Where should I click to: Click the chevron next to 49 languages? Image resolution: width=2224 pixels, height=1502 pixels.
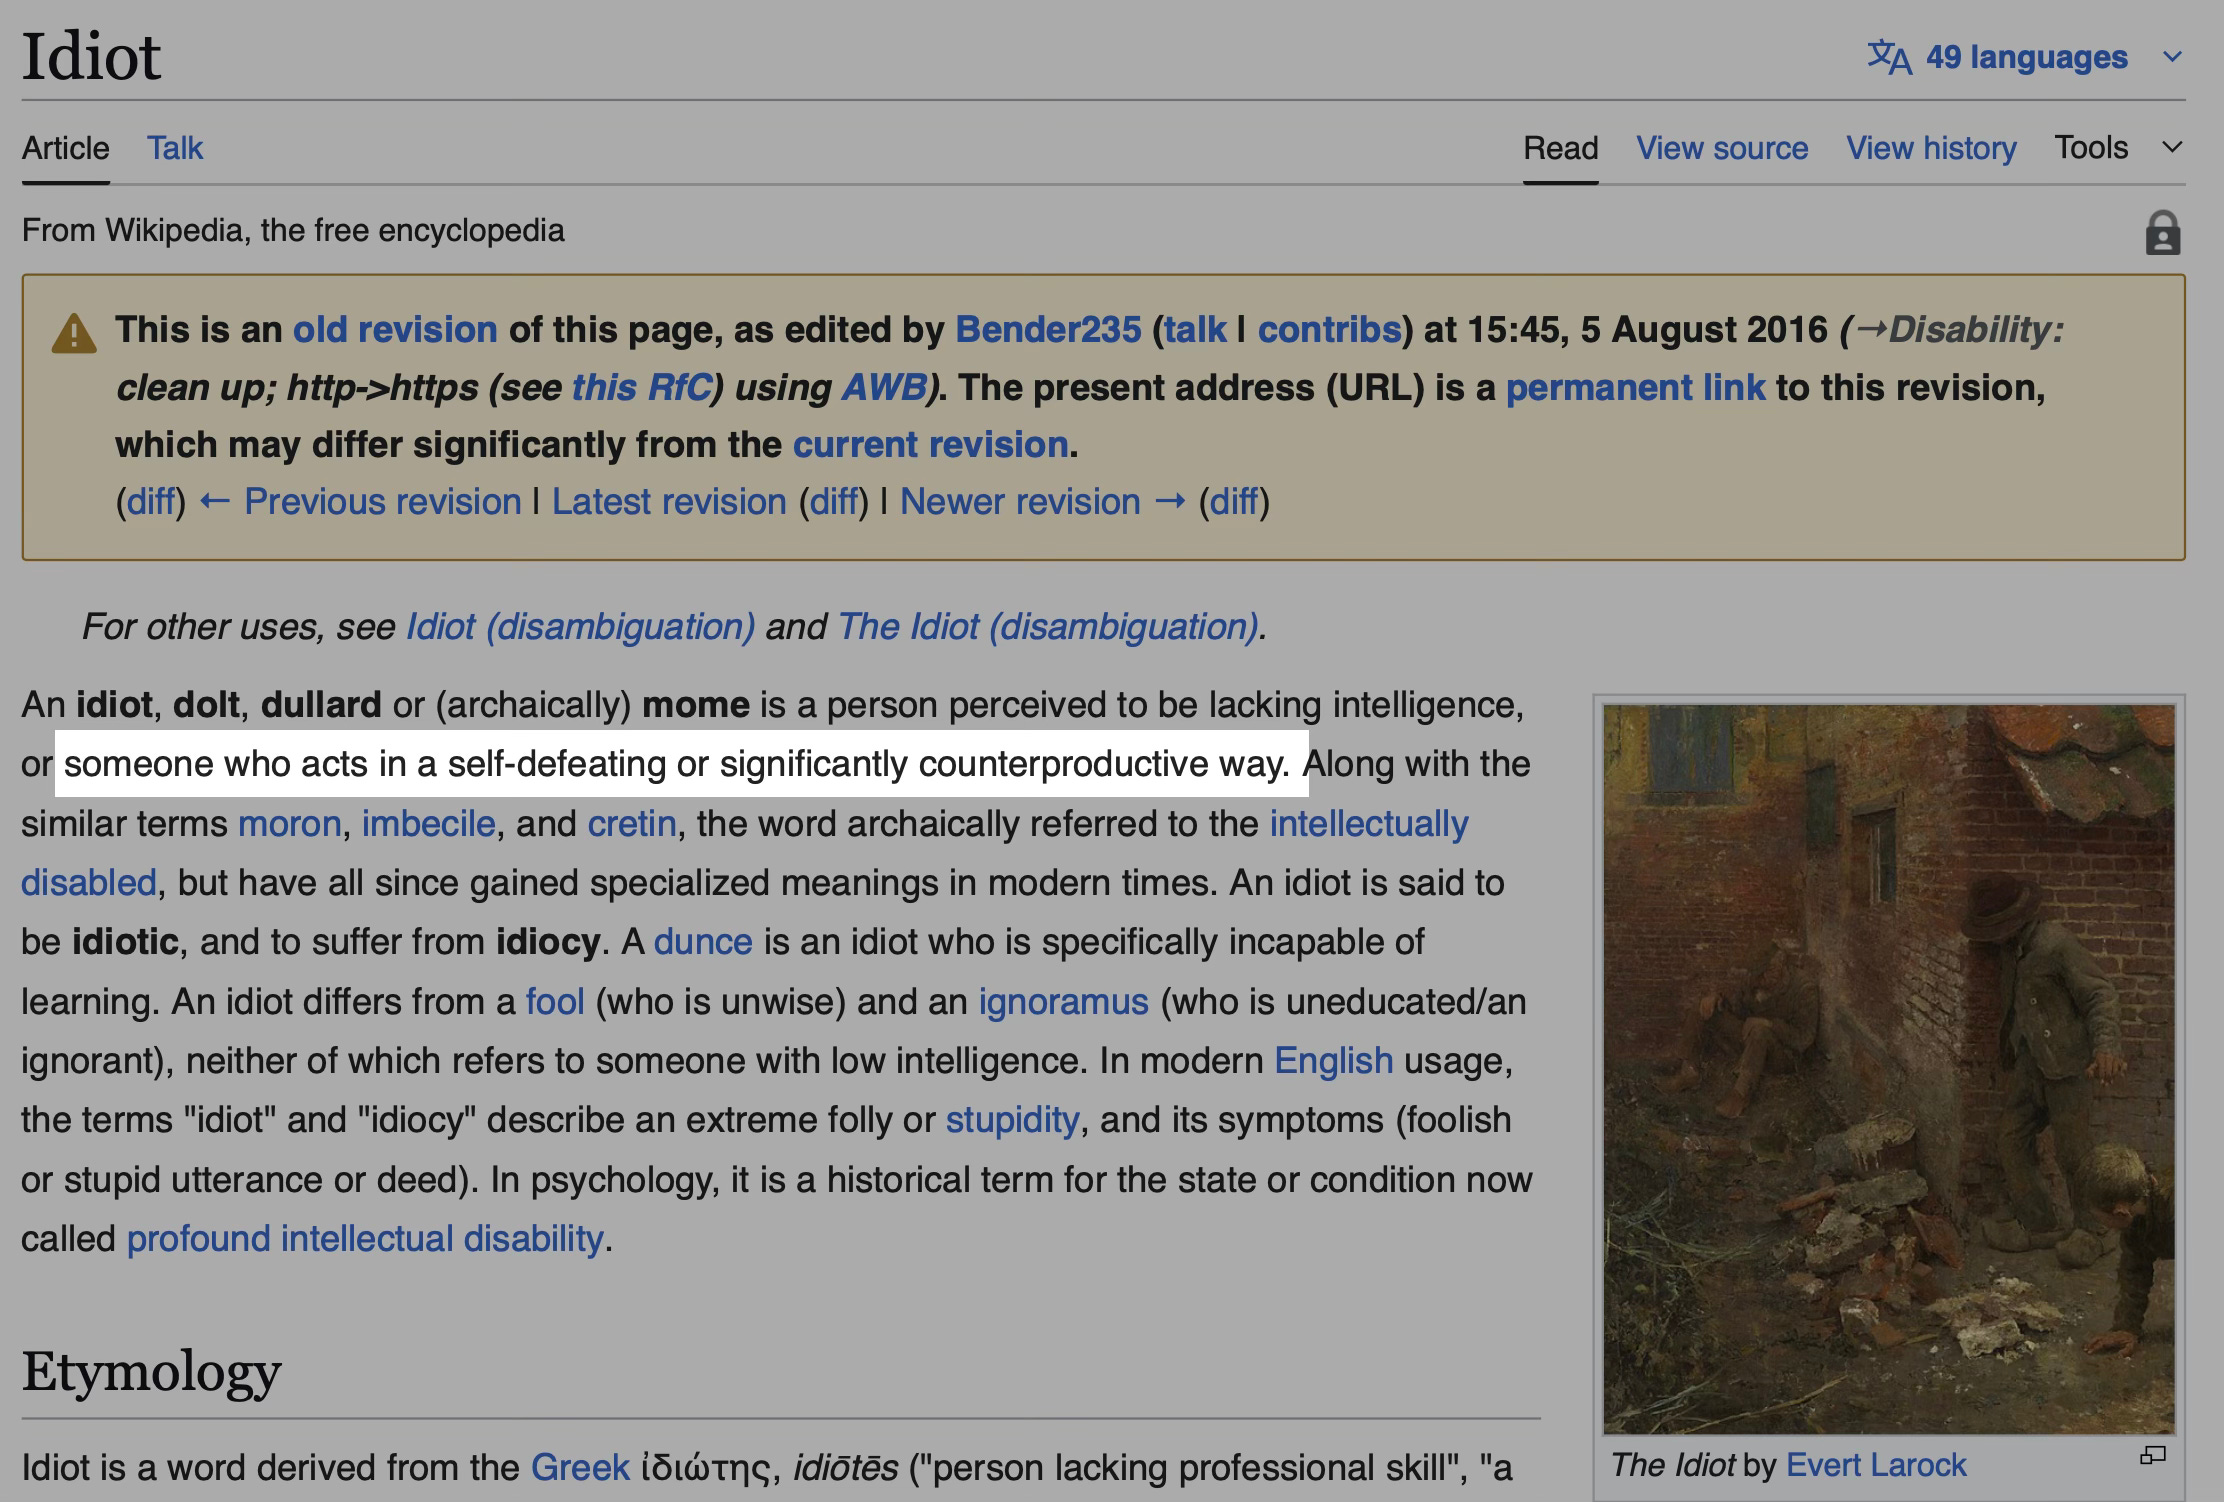click(x=2172, y=57)
